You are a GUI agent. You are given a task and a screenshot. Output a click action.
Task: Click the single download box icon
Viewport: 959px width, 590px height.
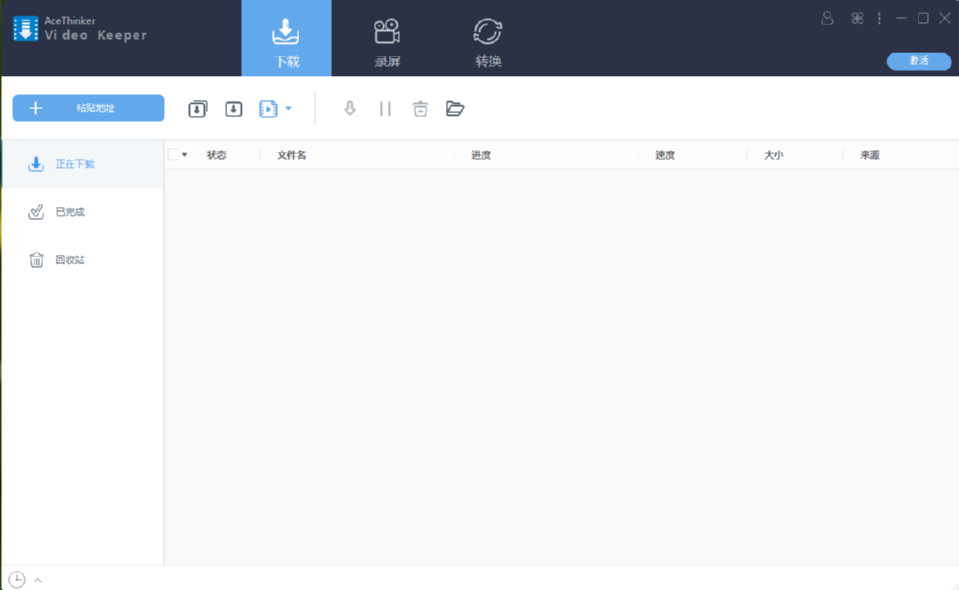click(x=233, y=109)
